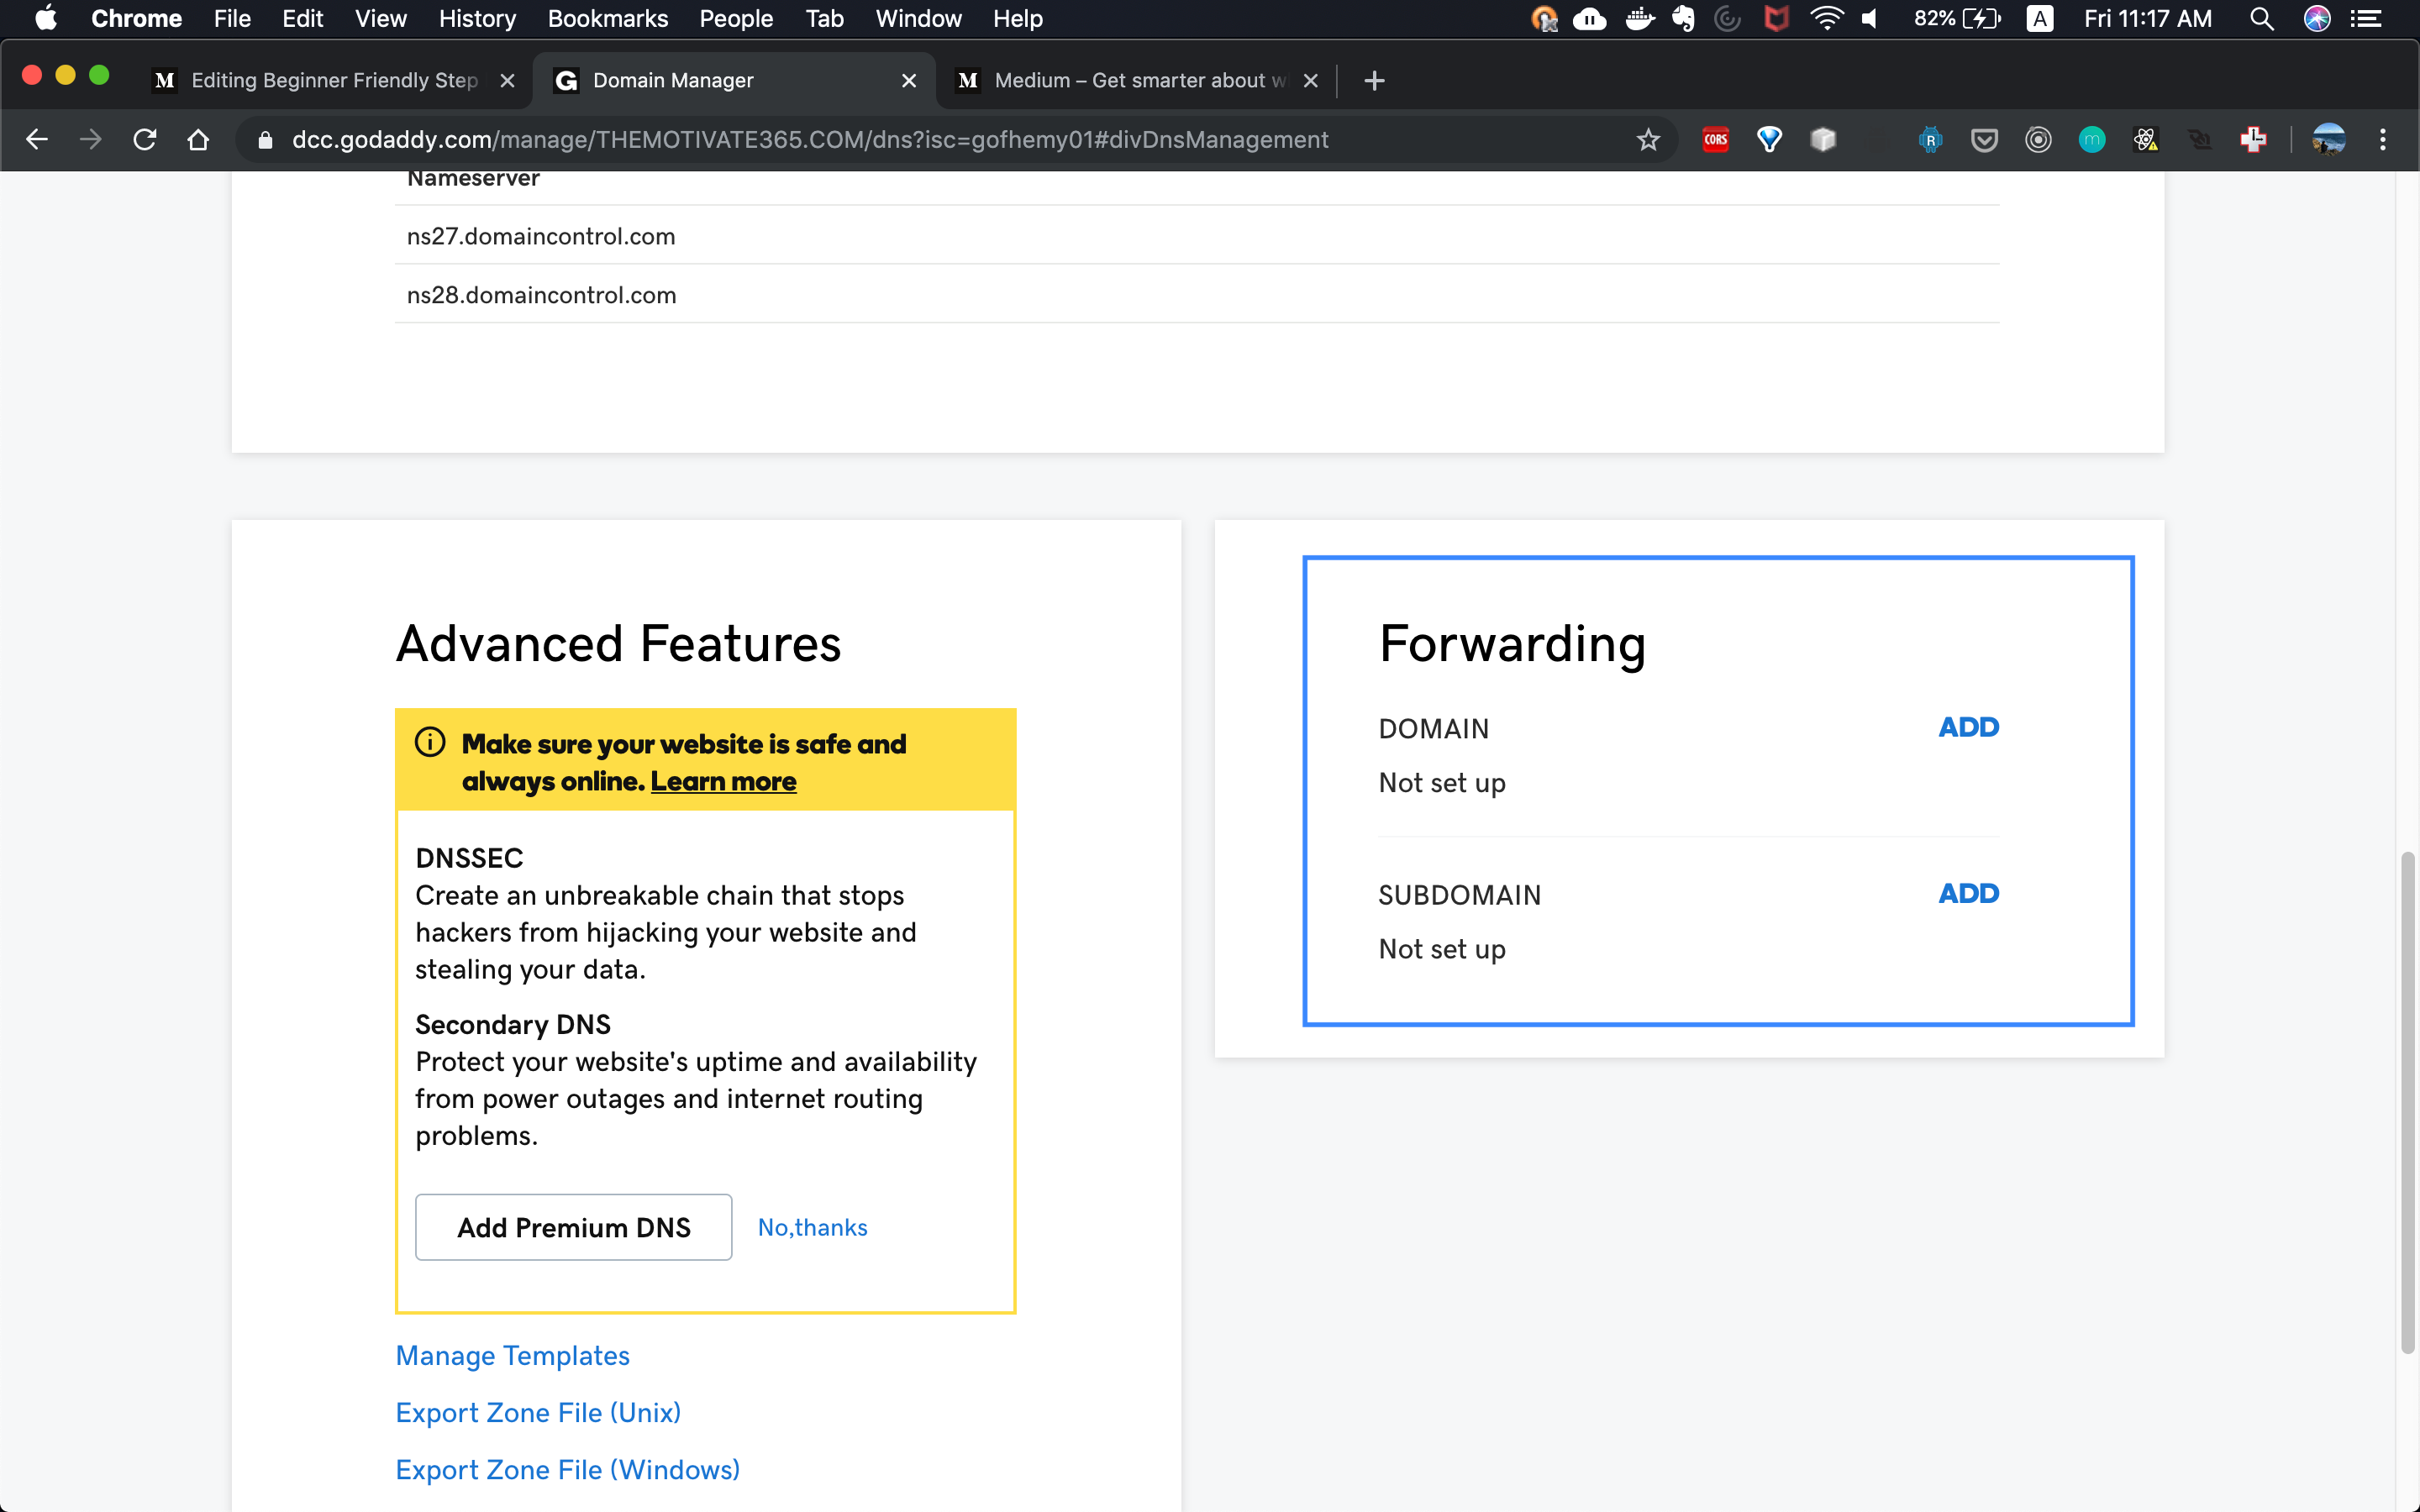Open Spotlight search in menu bar
2420x1512 pixels.
click(x=2262, y=19)
